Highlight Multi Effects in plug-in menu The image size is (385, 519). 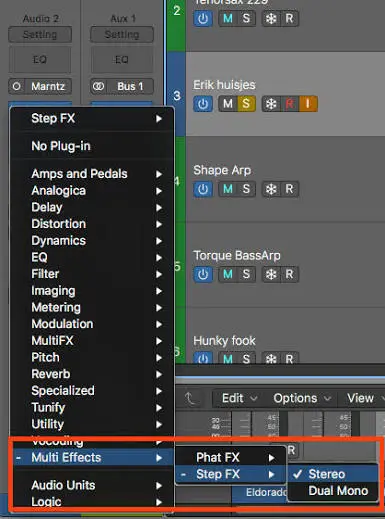[x=92, y=457]
